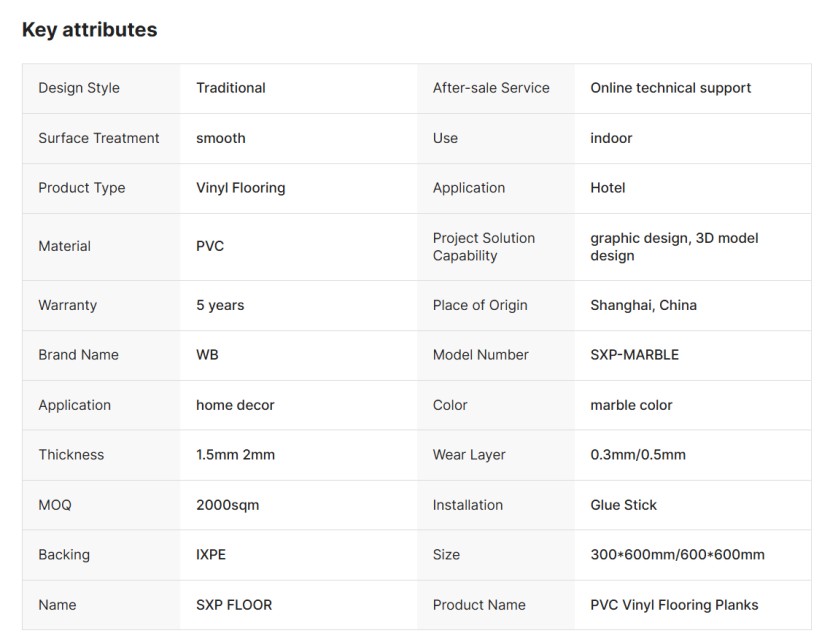Click the Online technical support value
Image resolution: width=830 pixels, height=644 pixels.
(x=670, y=88)
